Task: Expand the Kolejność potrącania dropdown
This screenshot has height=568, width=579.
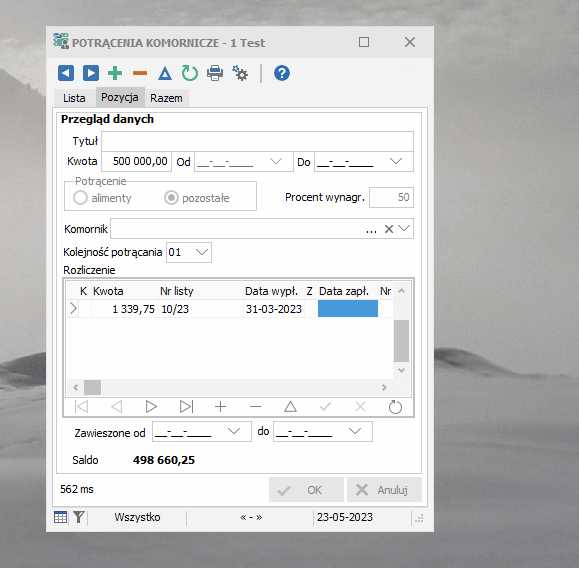Action: coord(202,252)
